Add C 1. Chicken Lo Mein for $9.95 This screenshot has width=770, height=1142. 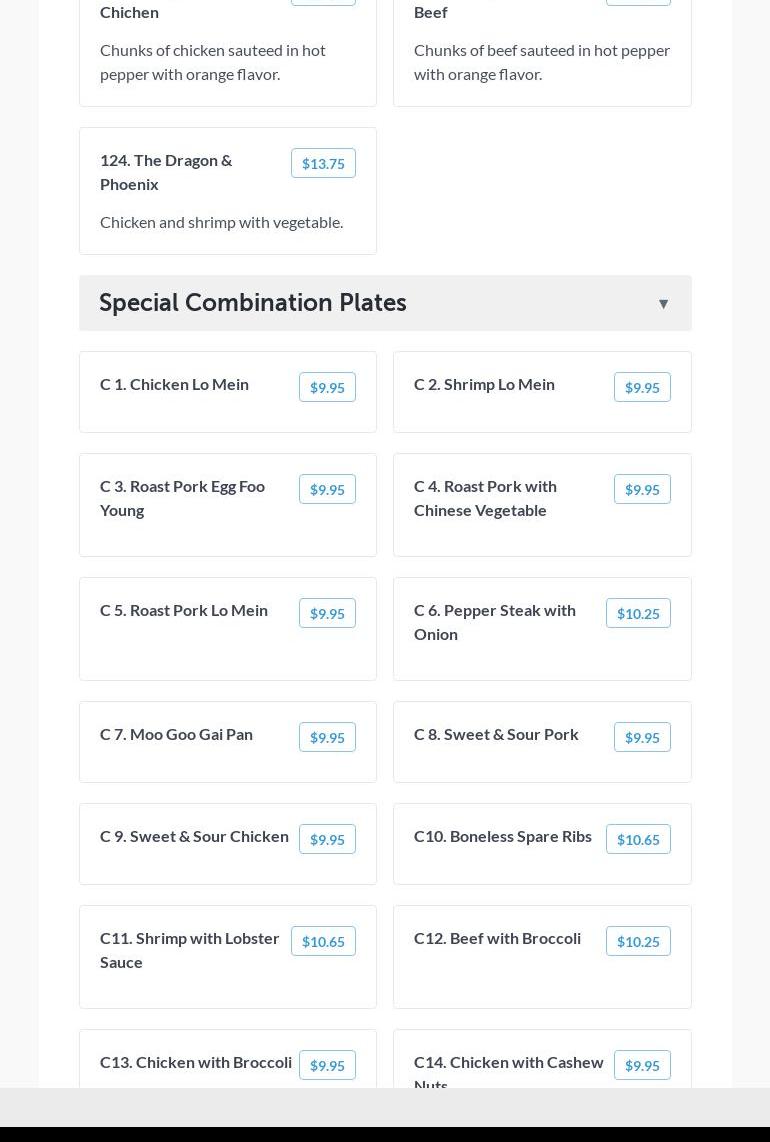pyautogui.click(x=327, y=388)
